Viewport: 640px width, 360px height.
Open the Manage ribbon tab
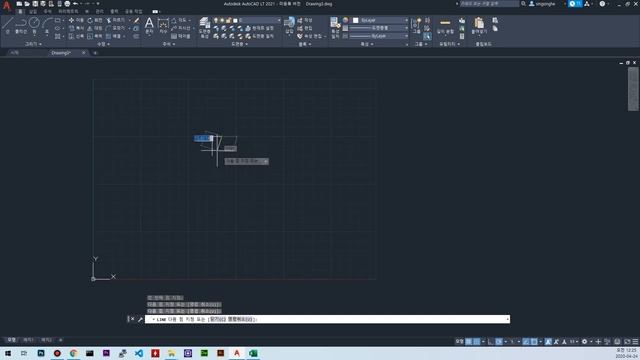point(99,11)
